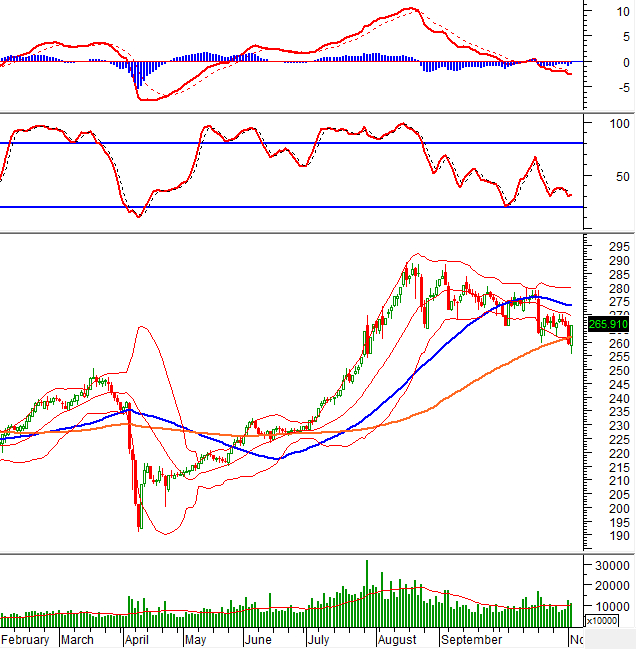Click the February label on the time axis

coord(25,639)
